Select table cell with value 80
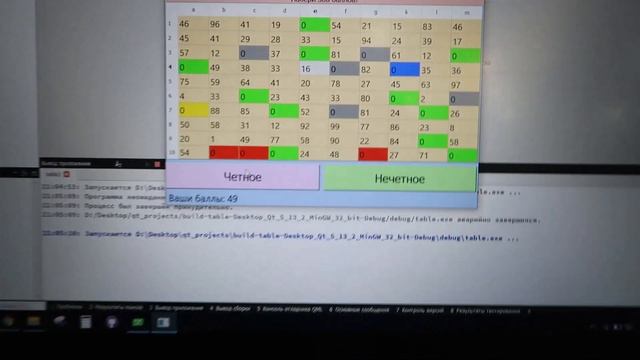The height and width of the screenshot is (360, 640). point(374,98)
